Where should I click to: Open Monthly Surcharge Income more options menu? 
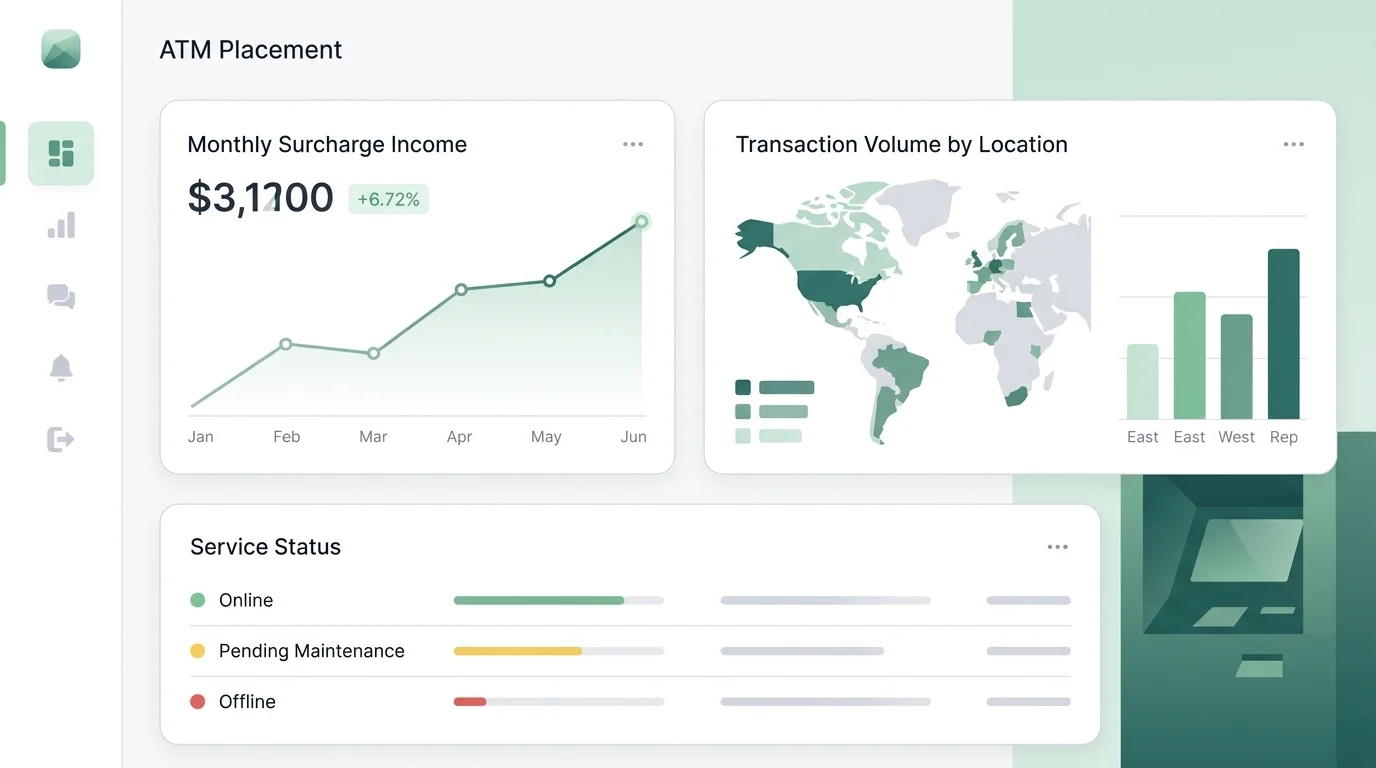click(633, 144)
